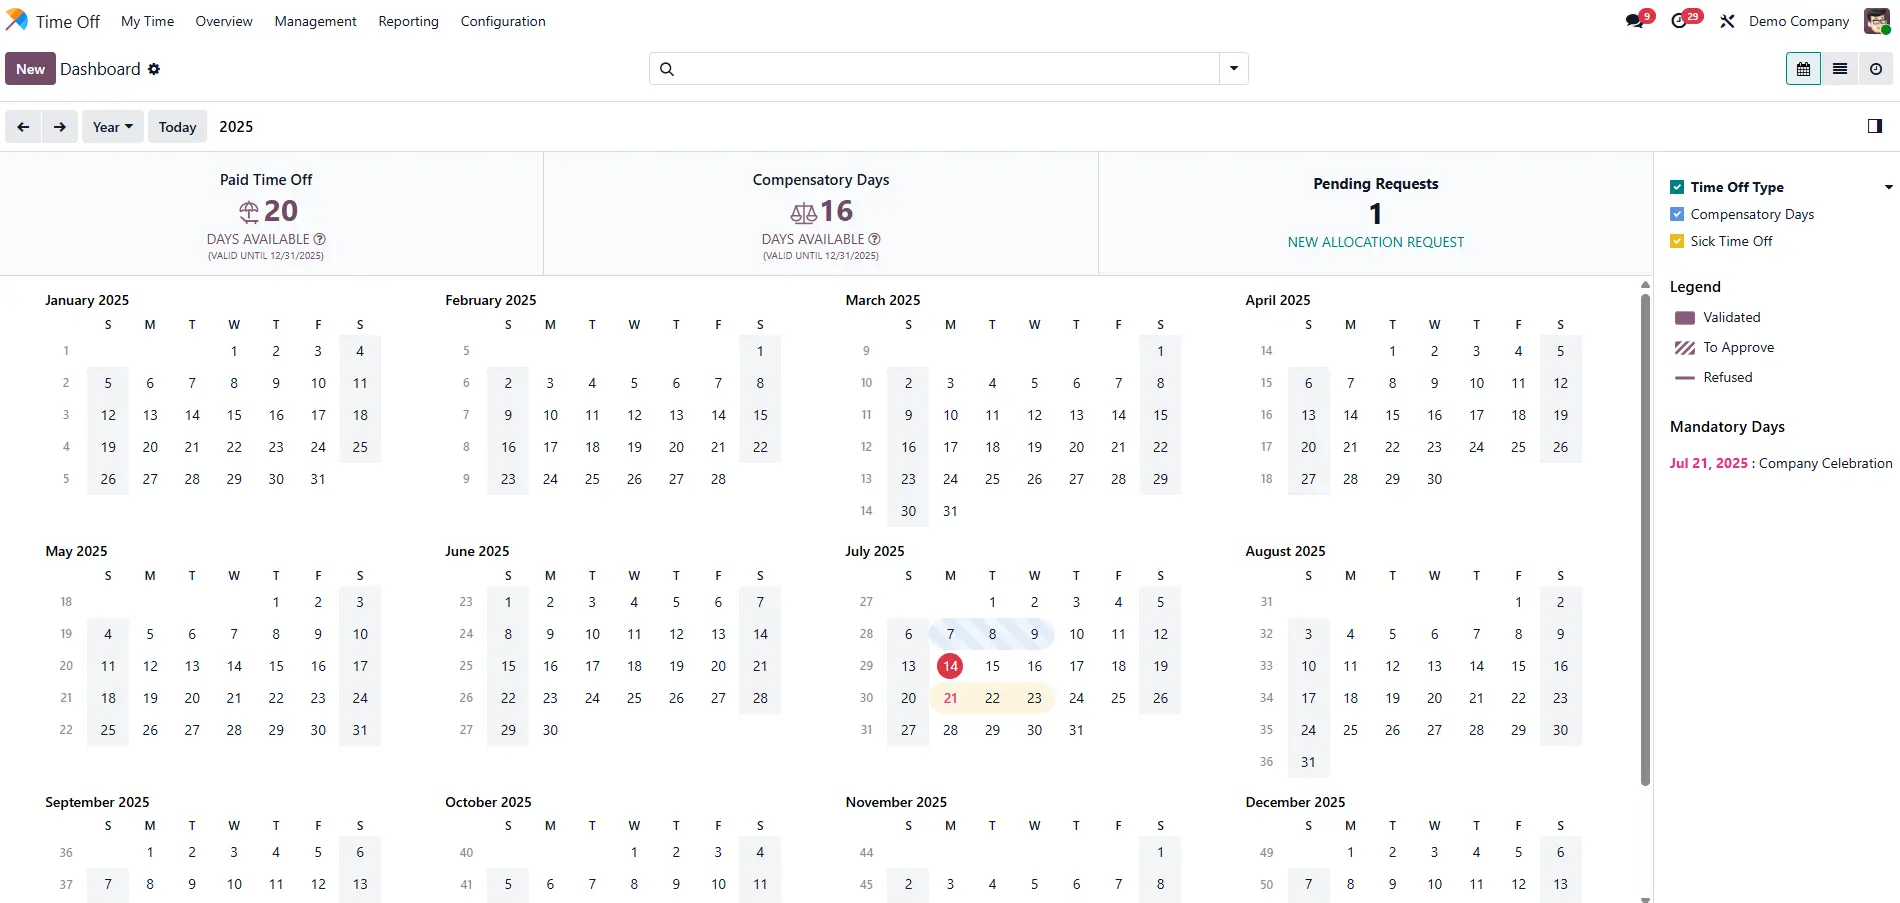
Task: Switch to activity view
Action: (x=1875, y=69)
